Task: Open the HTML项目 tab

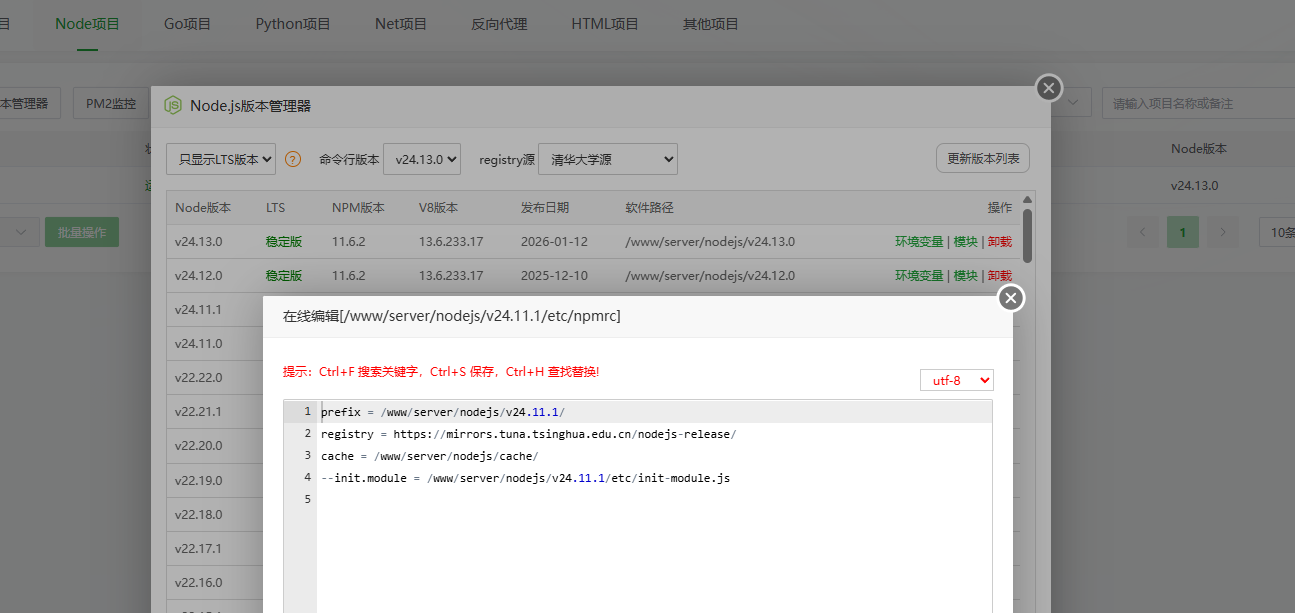Action: point(604,23)
